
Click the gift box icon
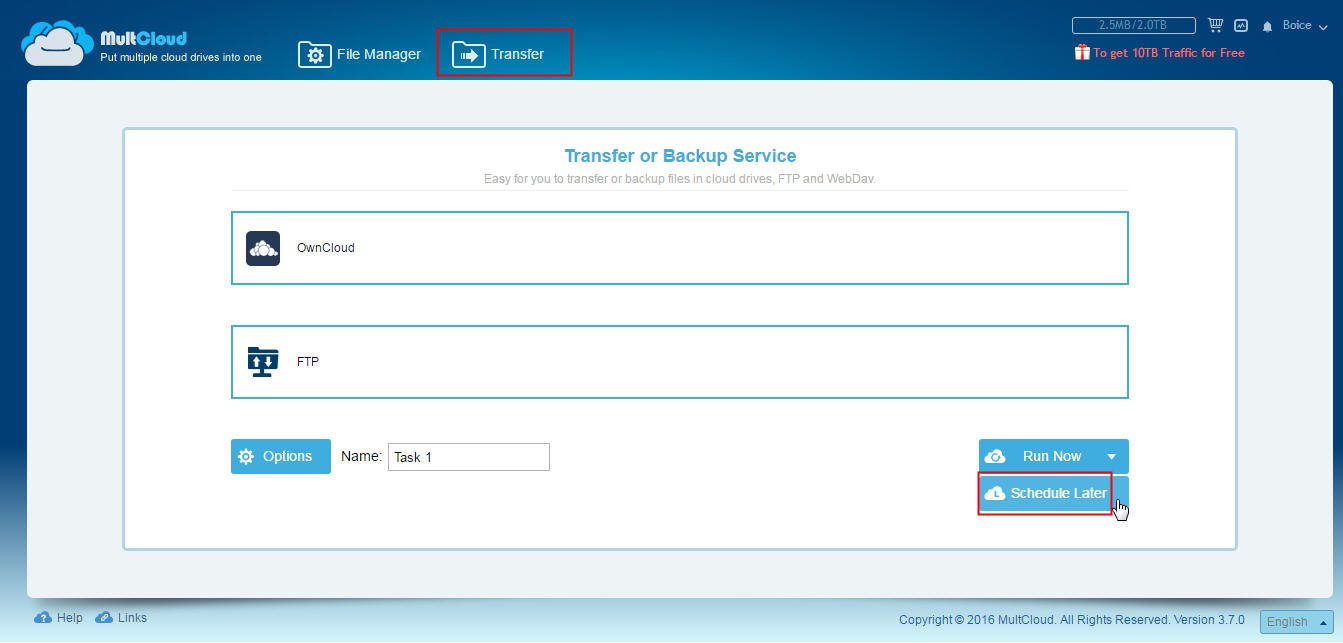tap(1082, 52)
